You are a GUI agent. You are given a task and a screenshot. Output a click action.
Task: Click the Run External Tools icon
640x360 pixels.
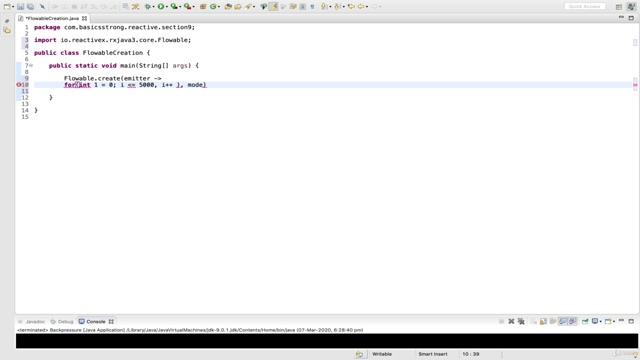coord(187,7)
